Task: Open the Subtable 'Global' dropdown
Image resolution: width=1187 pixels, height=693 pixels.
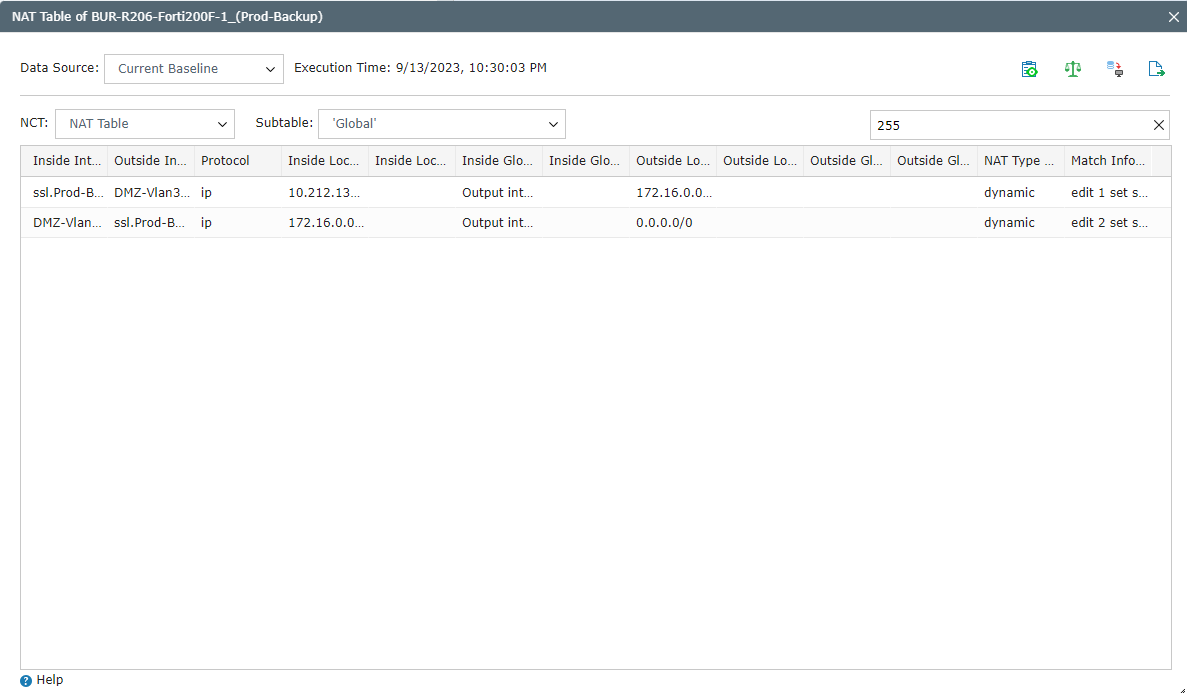Action: pyautogui.click(x=441, y=124)
